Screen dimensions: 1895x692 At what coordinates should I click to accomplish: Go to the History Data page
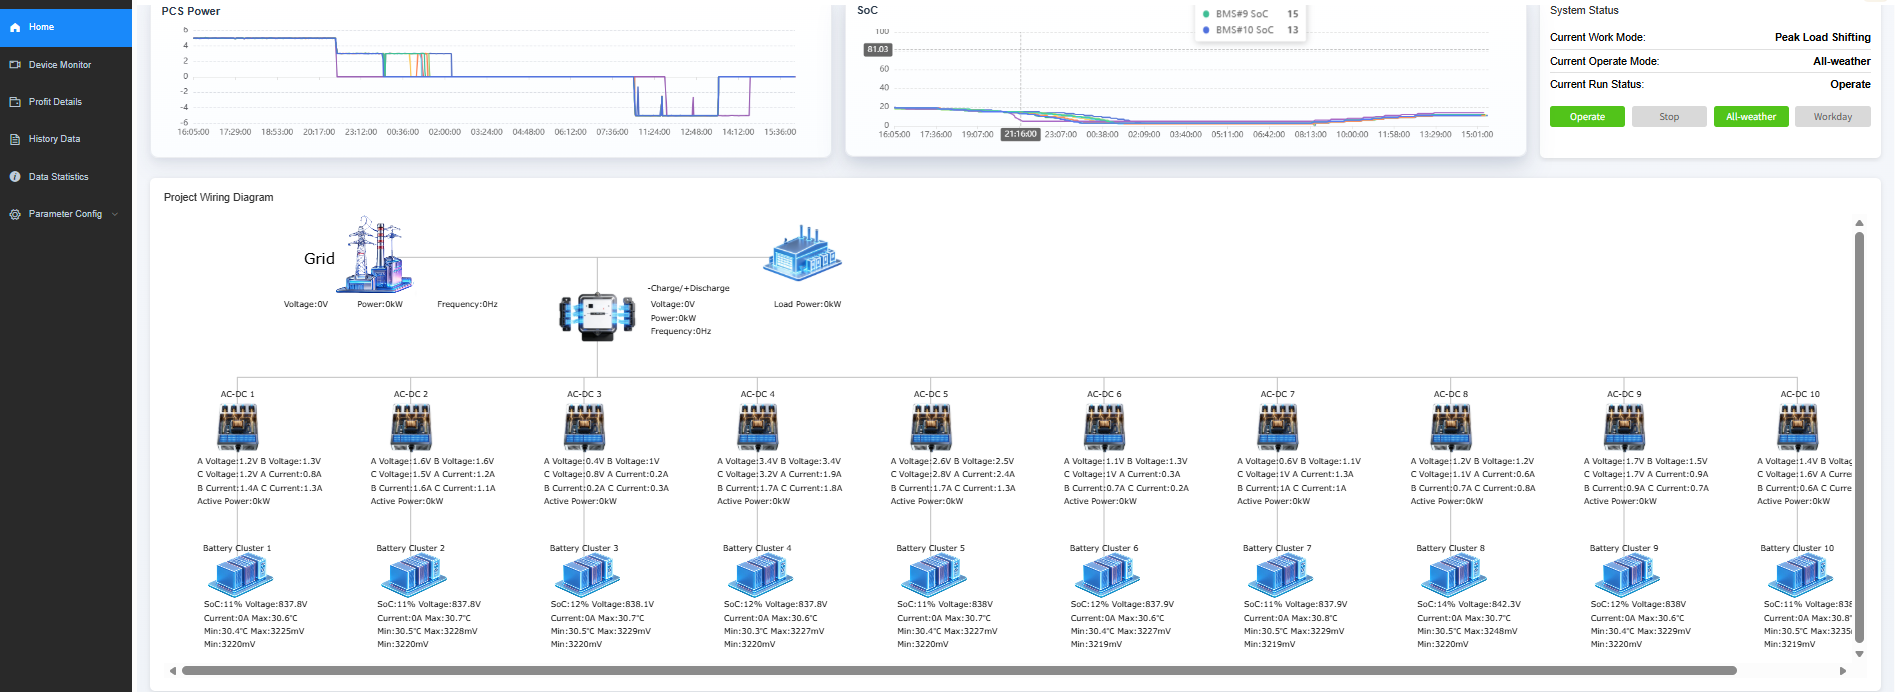pos(54,139)
